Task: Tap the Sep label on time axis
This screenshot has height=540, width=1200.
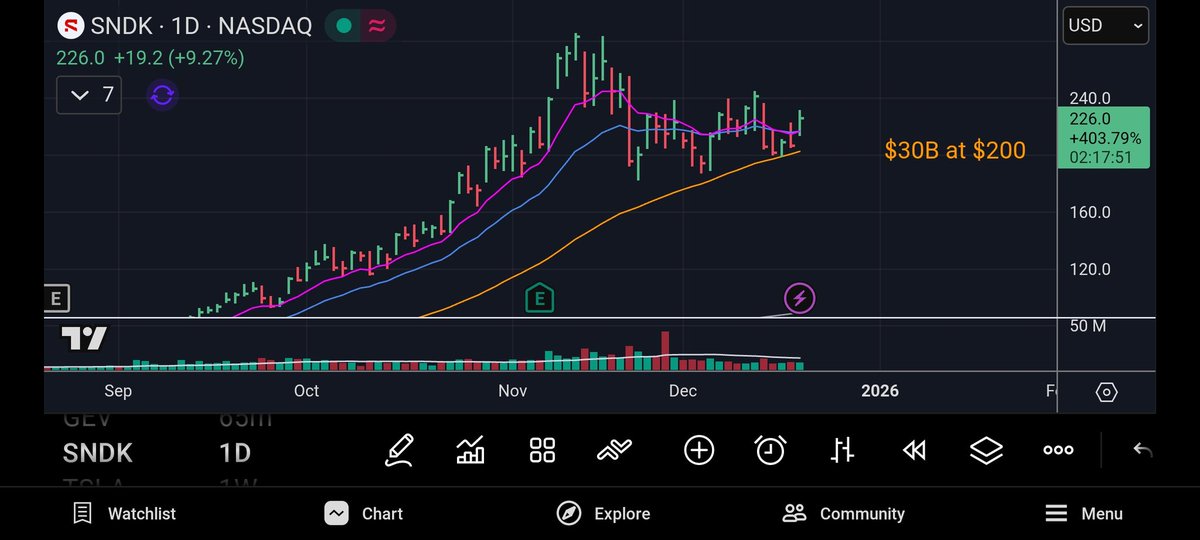Action: (x=118, y=391)
